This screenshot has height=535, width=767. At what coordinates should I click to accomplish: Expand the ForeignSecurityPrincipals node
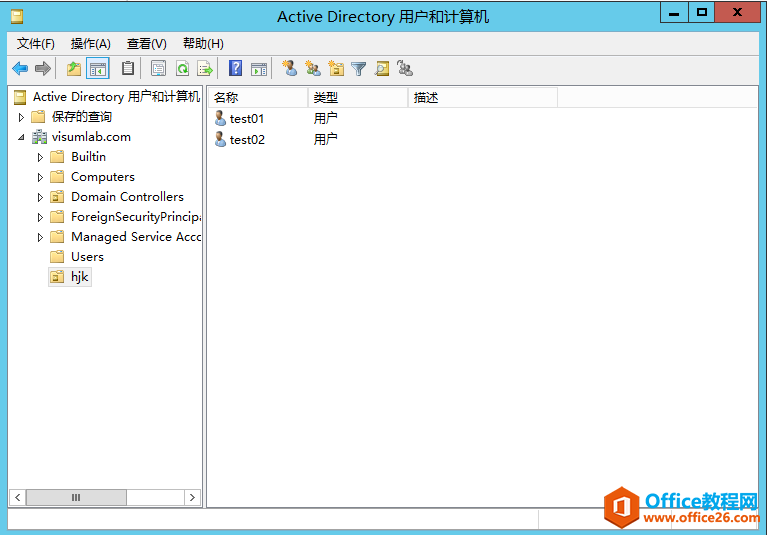click(x=40, y=217)
